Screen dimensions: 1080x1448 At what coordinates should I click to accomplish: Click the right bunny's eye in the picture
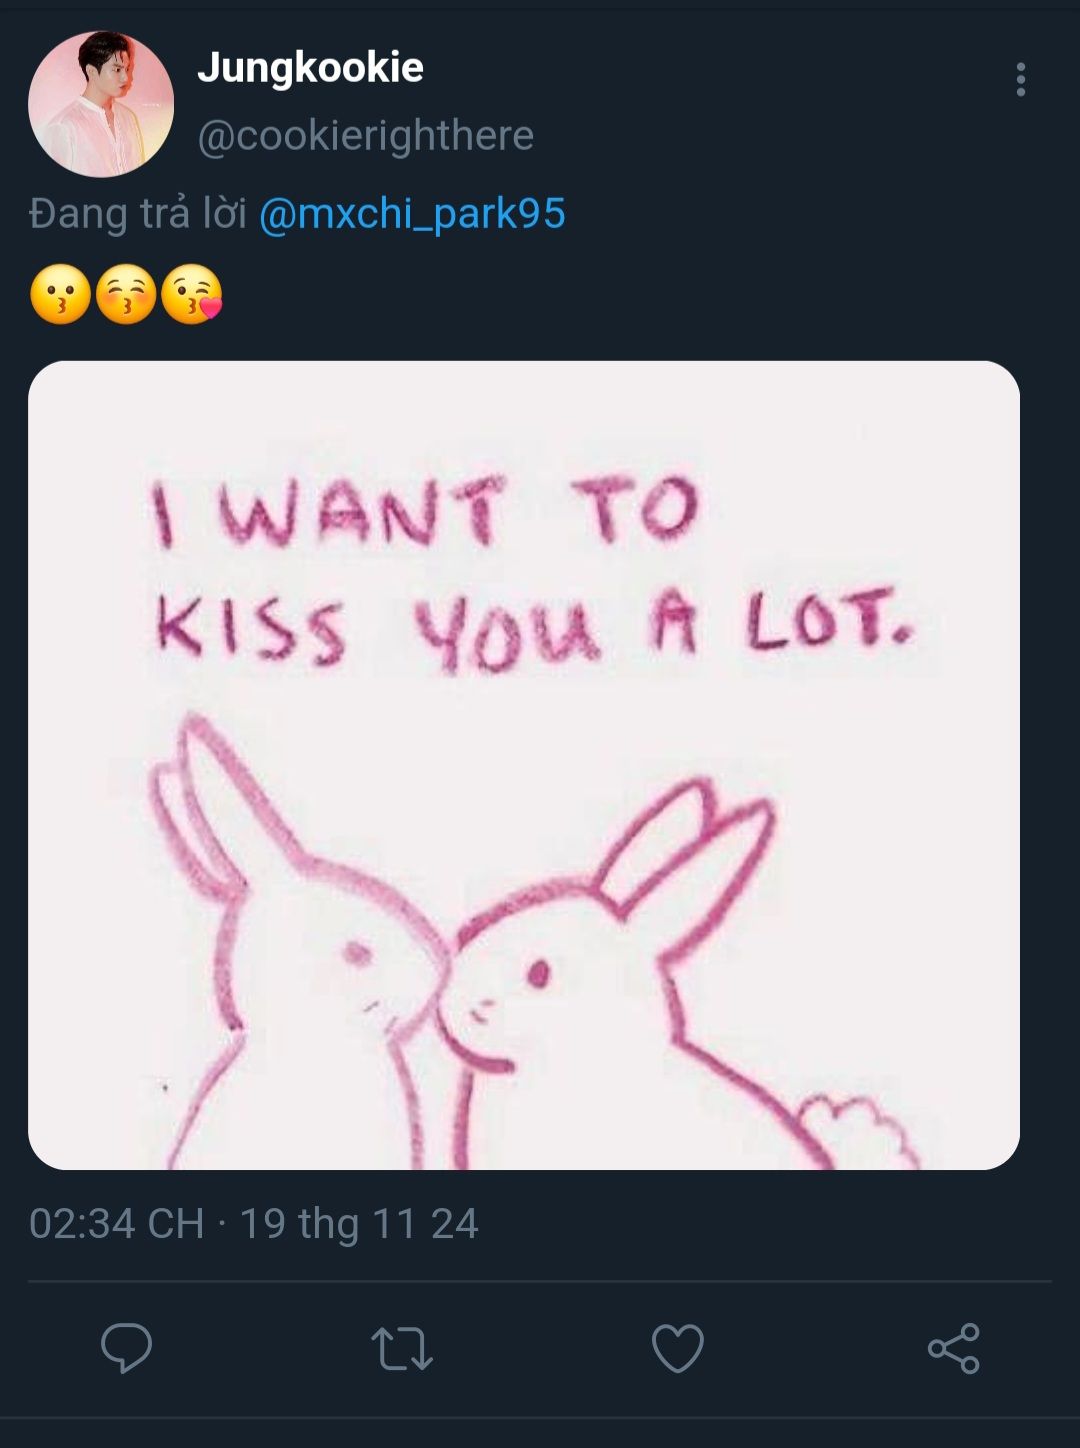[538, 972]
